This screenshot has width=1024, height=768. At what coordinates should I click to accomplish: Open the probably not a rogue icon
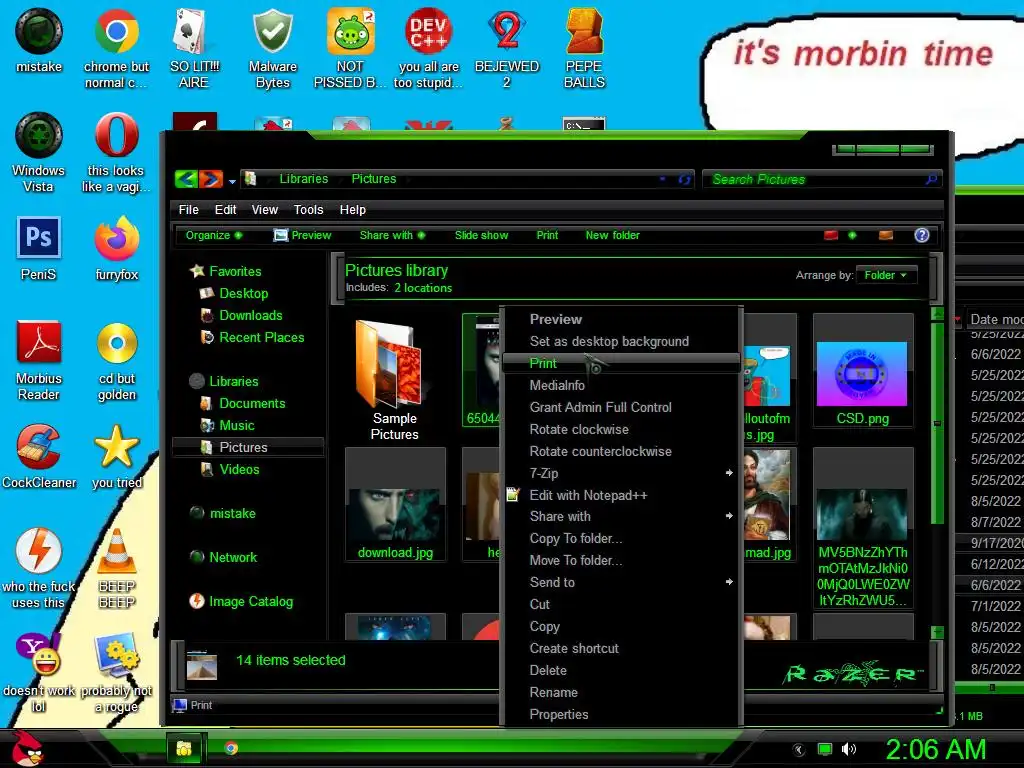pyautogui.click(x=116, y=672)
